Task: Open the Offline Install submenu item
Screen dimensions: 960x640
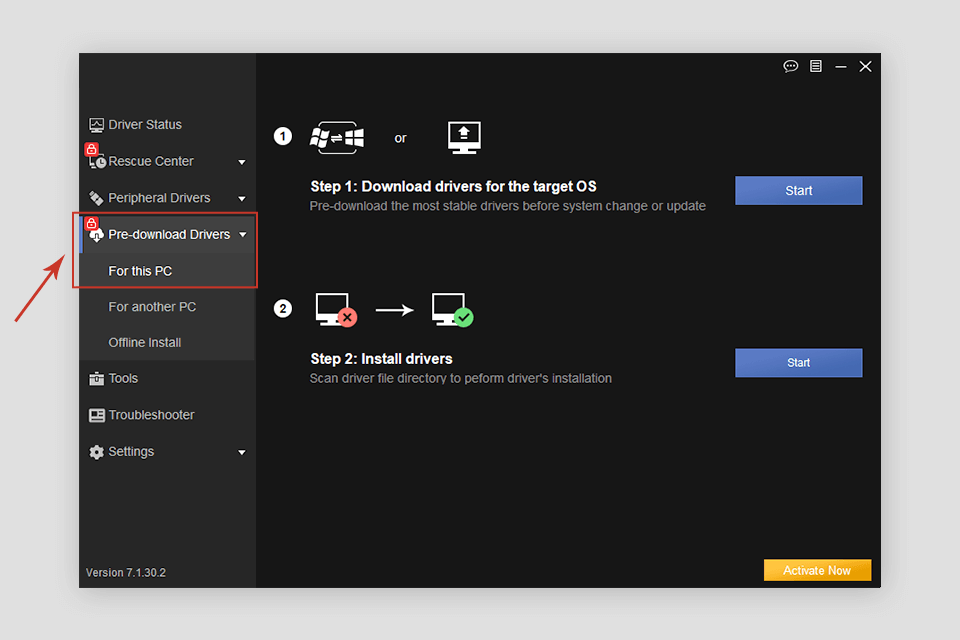Action: click(x=145, y=343)
